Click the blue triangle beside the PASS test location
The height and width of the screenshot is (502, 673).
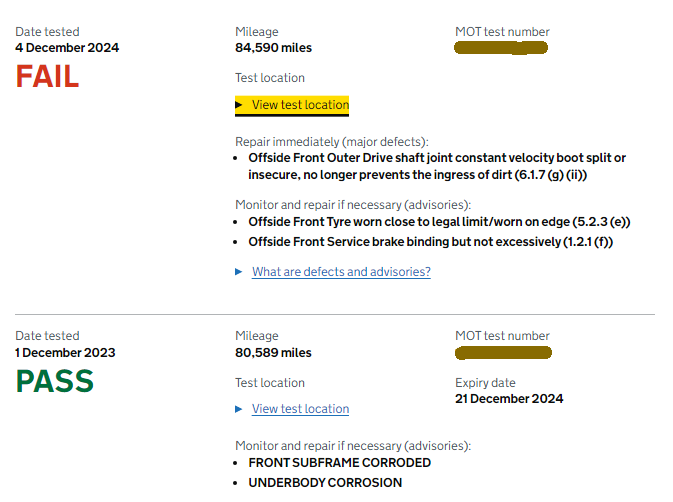239,409
